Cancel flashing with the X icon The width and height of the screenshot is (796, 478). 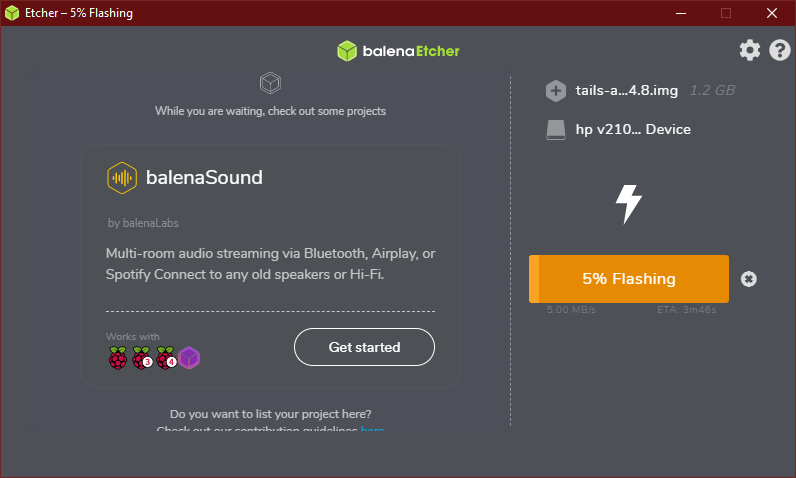click(749, 279)
